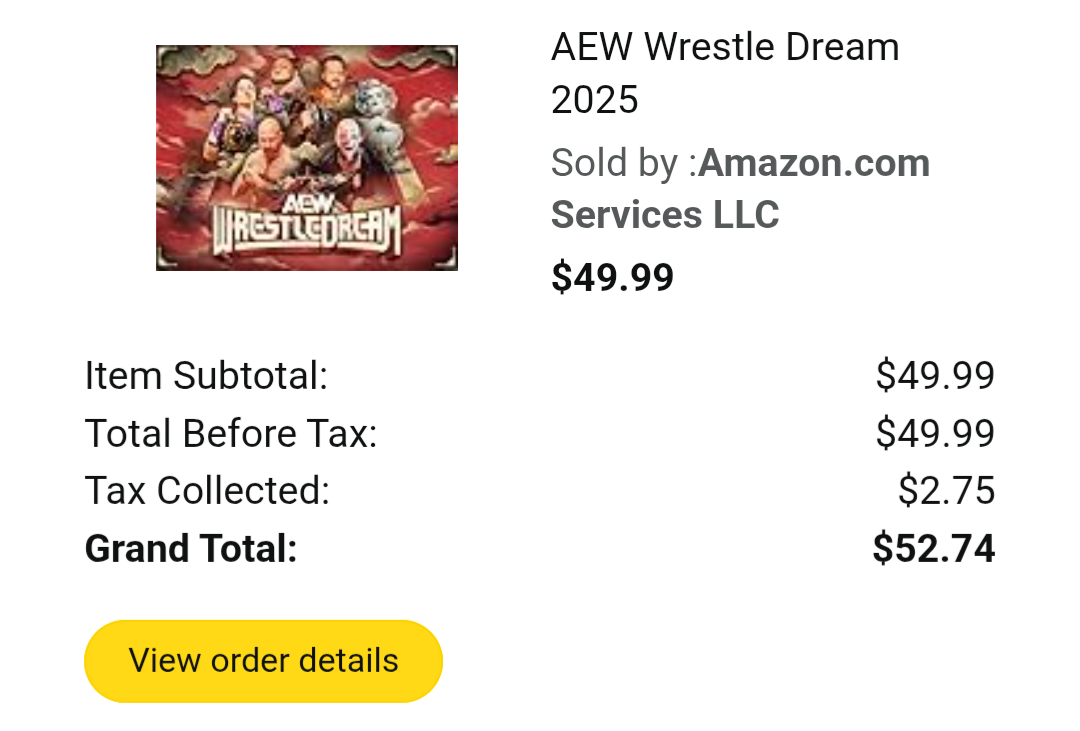Select the Tax Collected label
Image resolution: width=1080 pixels, height=731 pixels.
(x=207, y=491)
